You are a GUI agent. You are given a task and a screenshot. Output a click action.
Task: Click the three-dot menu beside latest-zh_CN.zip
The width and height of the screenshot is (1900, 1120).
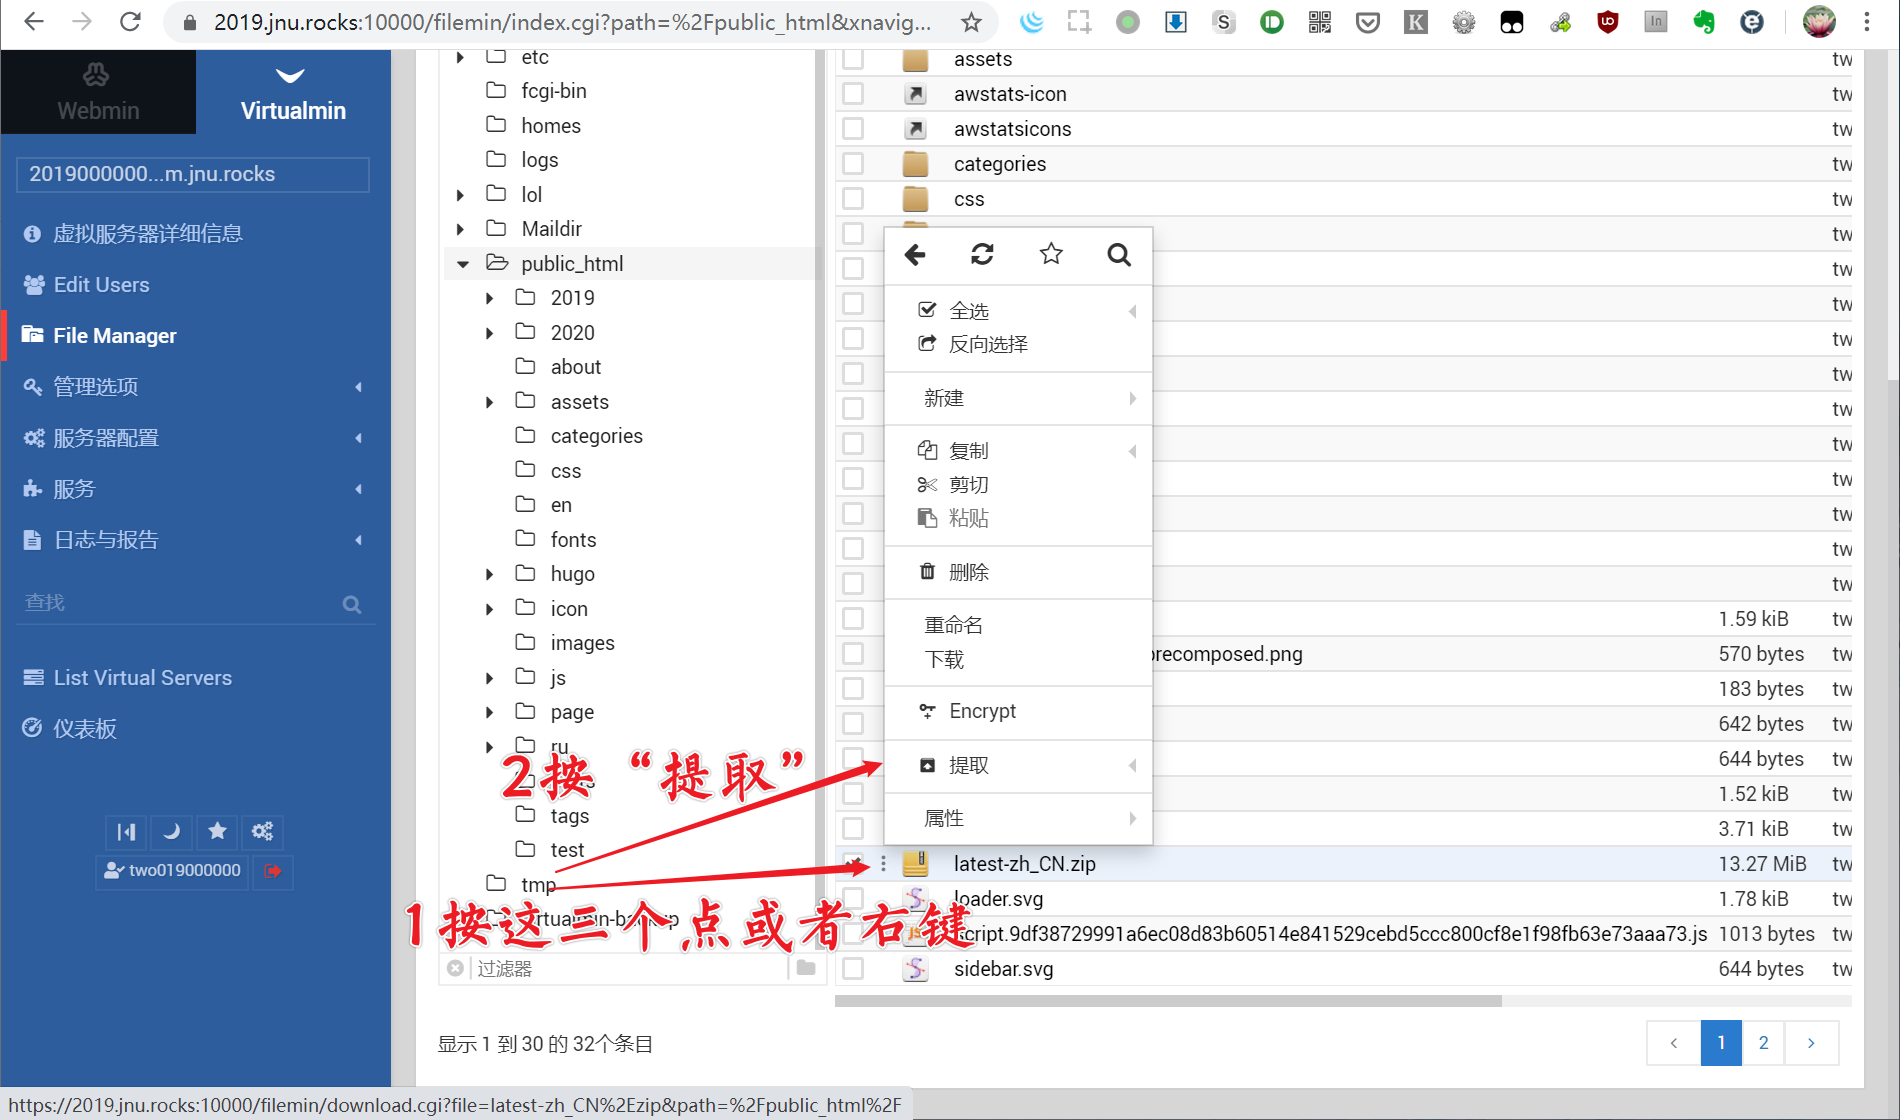click(883, 864)
